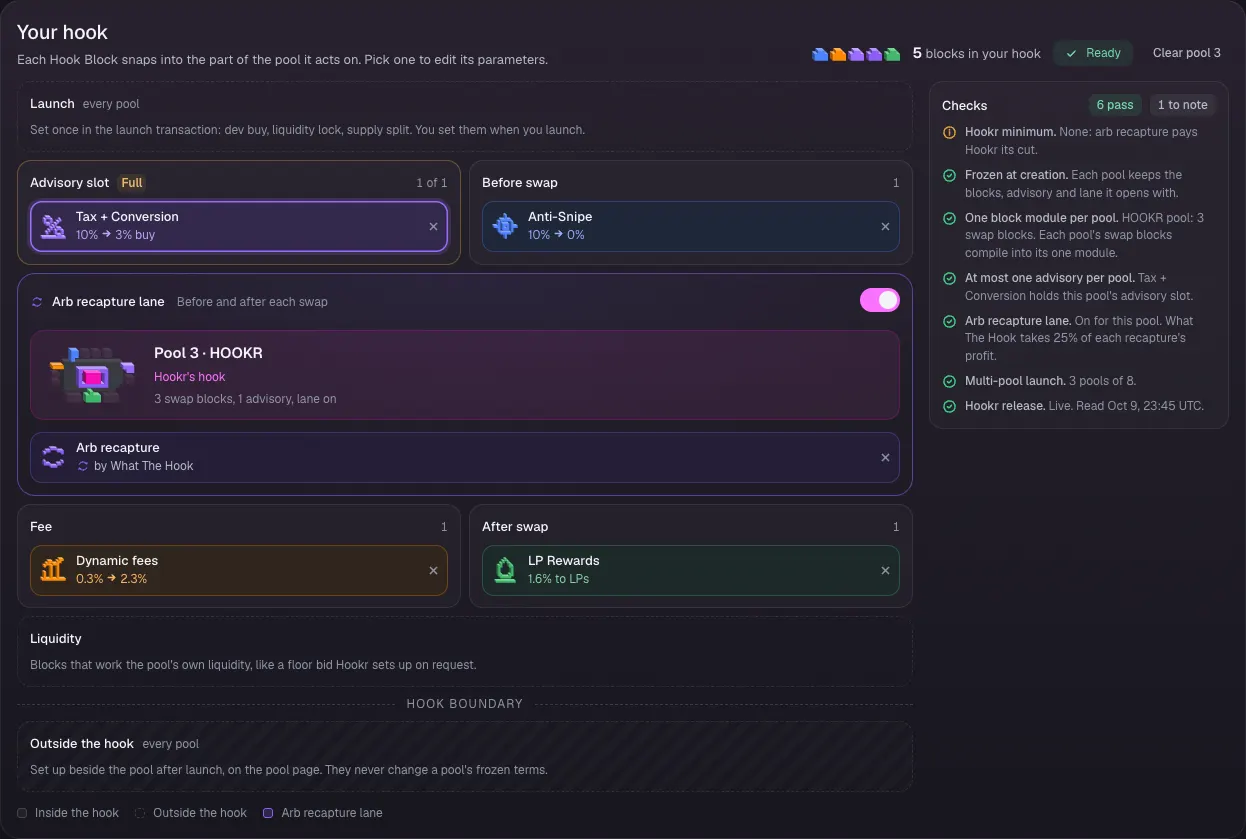This screenshot has width=1246, height=839.
Task: Click the orange block icon in the header
Action: coord(838,54)
